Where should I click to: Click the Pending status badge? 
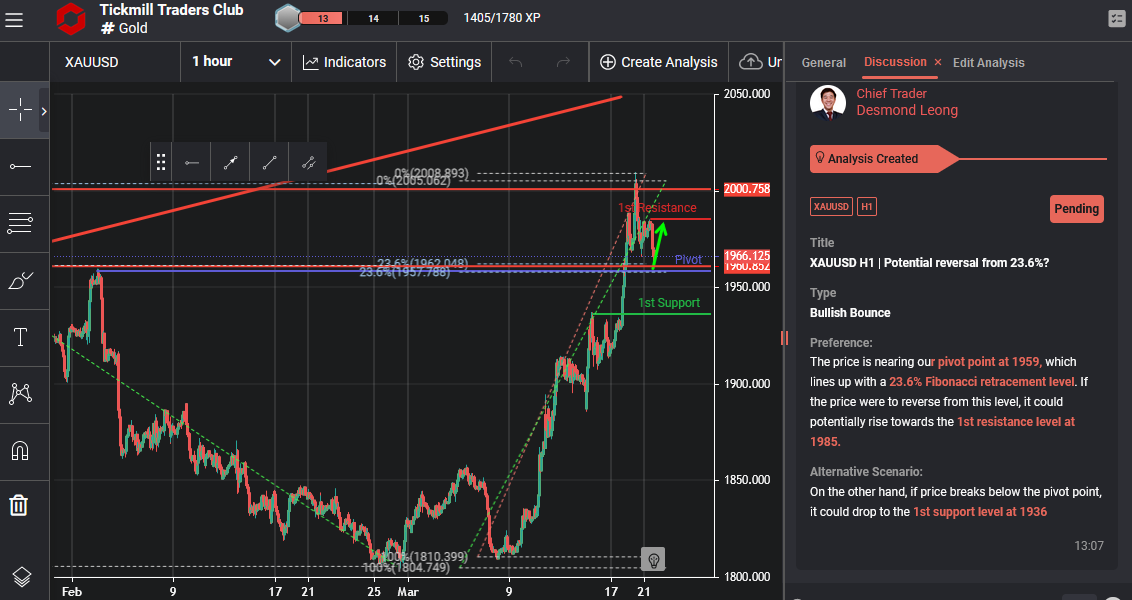[1076, 209]
